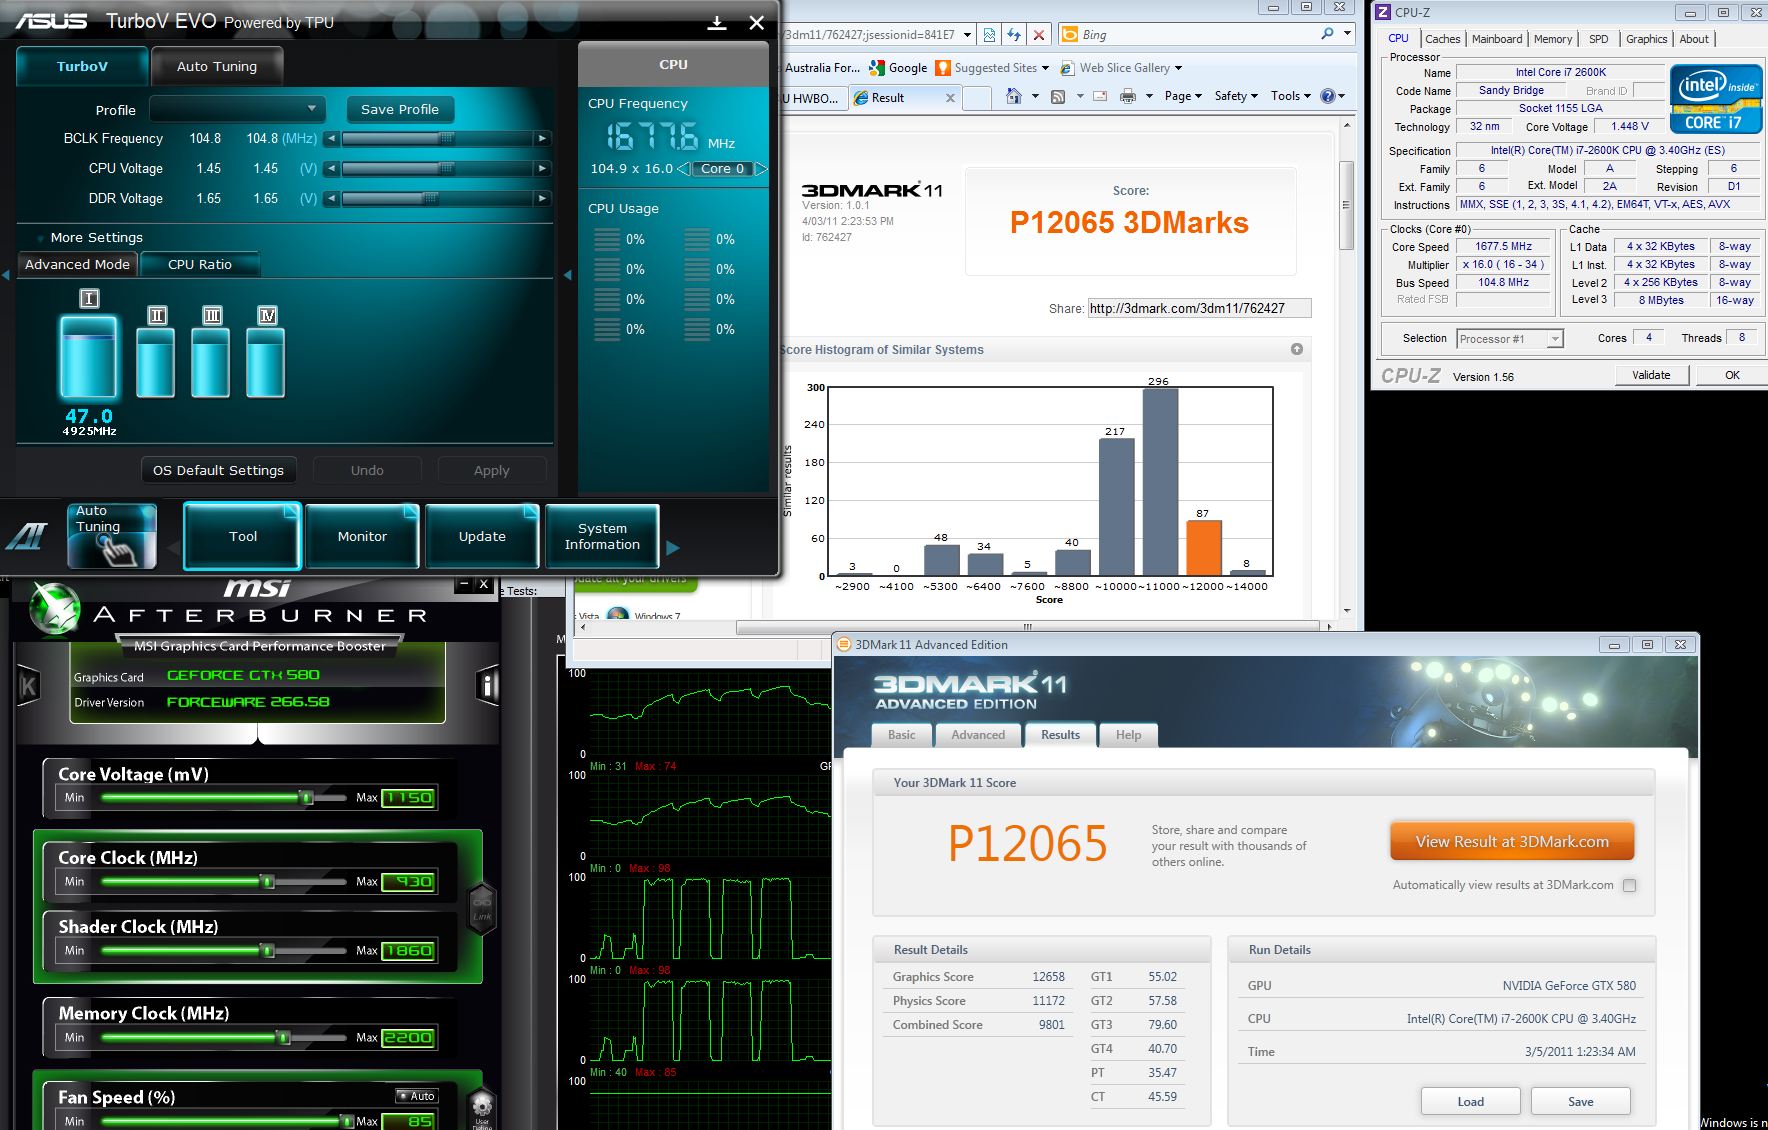Click the red stop icon in Internet Explorer
The width and height of the screenshot is (1768, 1130).
[x=1039, y=35]
